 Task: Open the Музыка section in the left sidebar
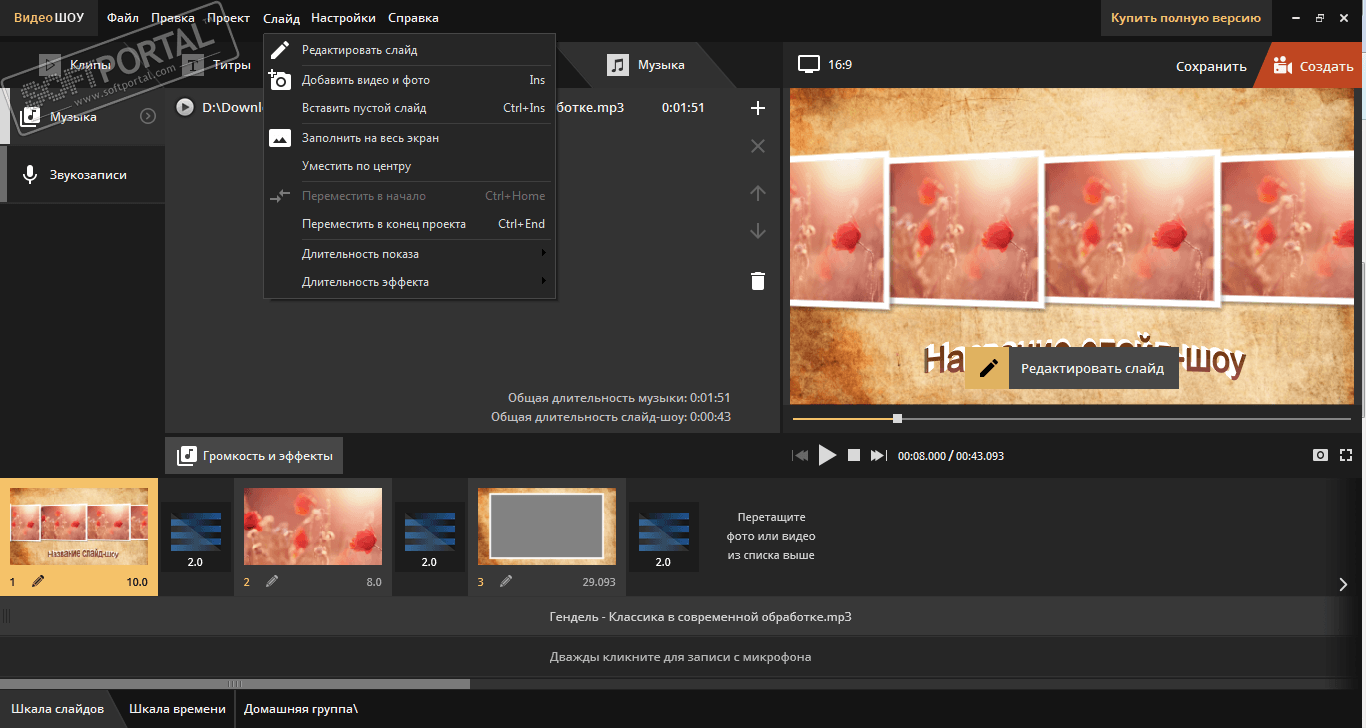coord(82,116)
